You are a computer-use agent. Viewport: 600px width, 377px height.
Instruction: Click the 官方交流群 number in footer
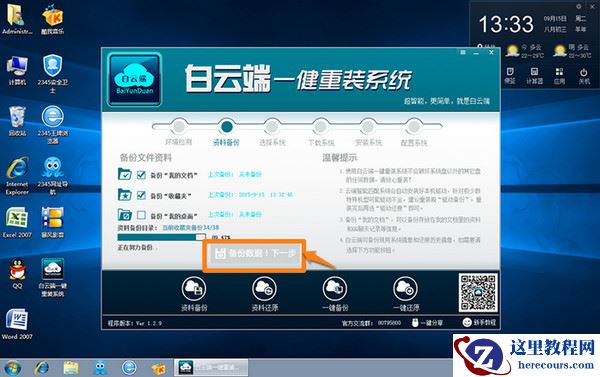[389, 323]
